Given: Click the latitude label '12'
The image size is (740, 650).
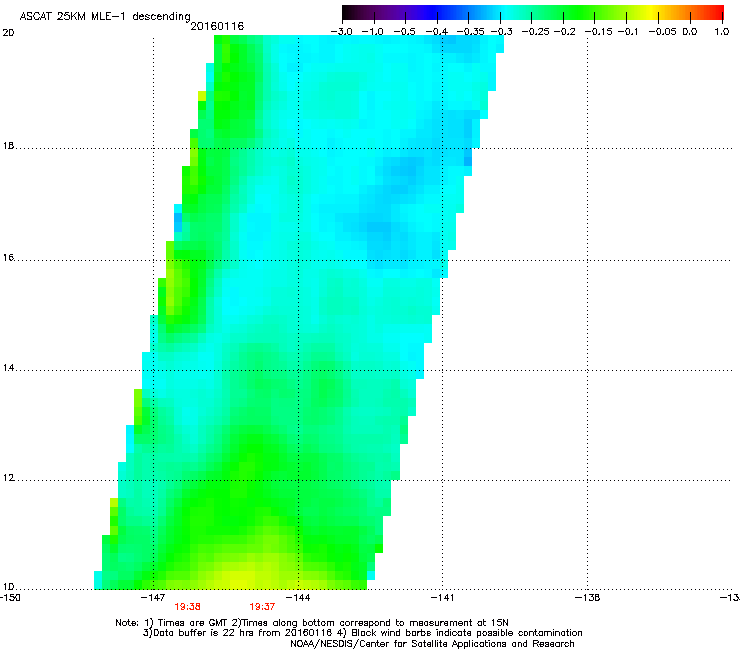Looking at the screenshot, I should click(x=8, y=478).
